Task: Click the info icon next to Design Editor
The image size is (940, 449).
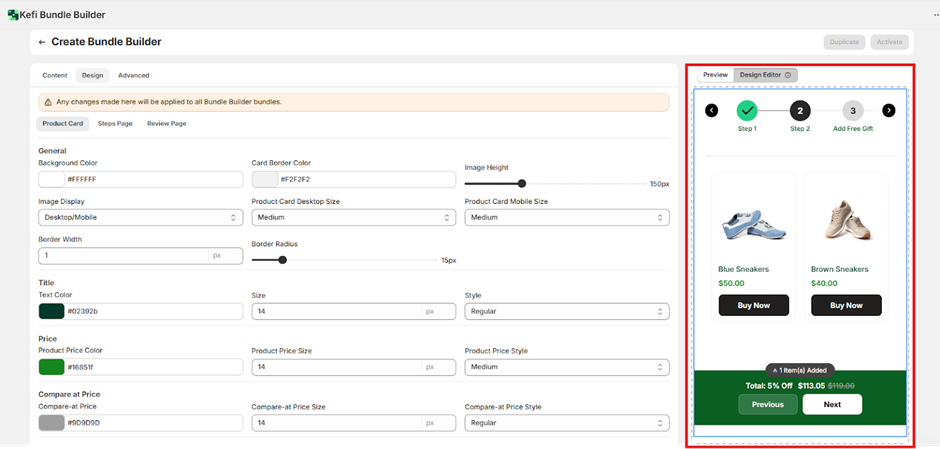Action: tap(788, 75)
